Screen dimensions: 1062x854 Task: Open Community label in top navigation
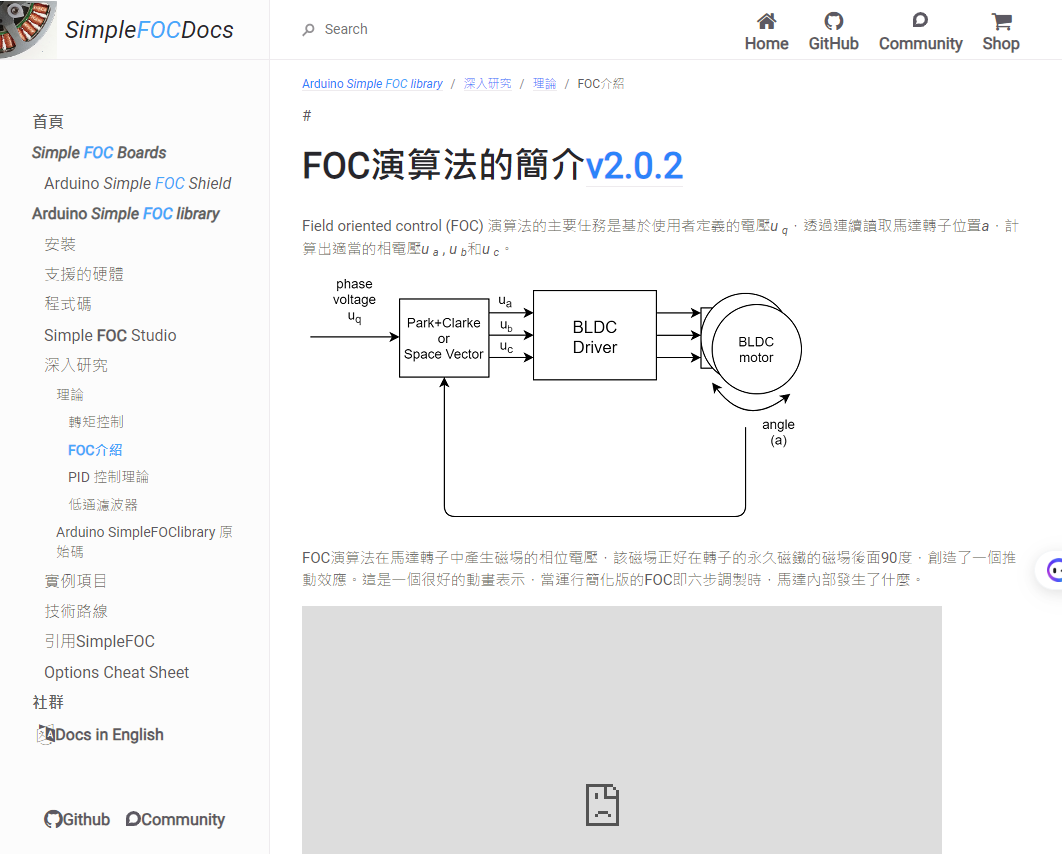click(x=920, y=43)
